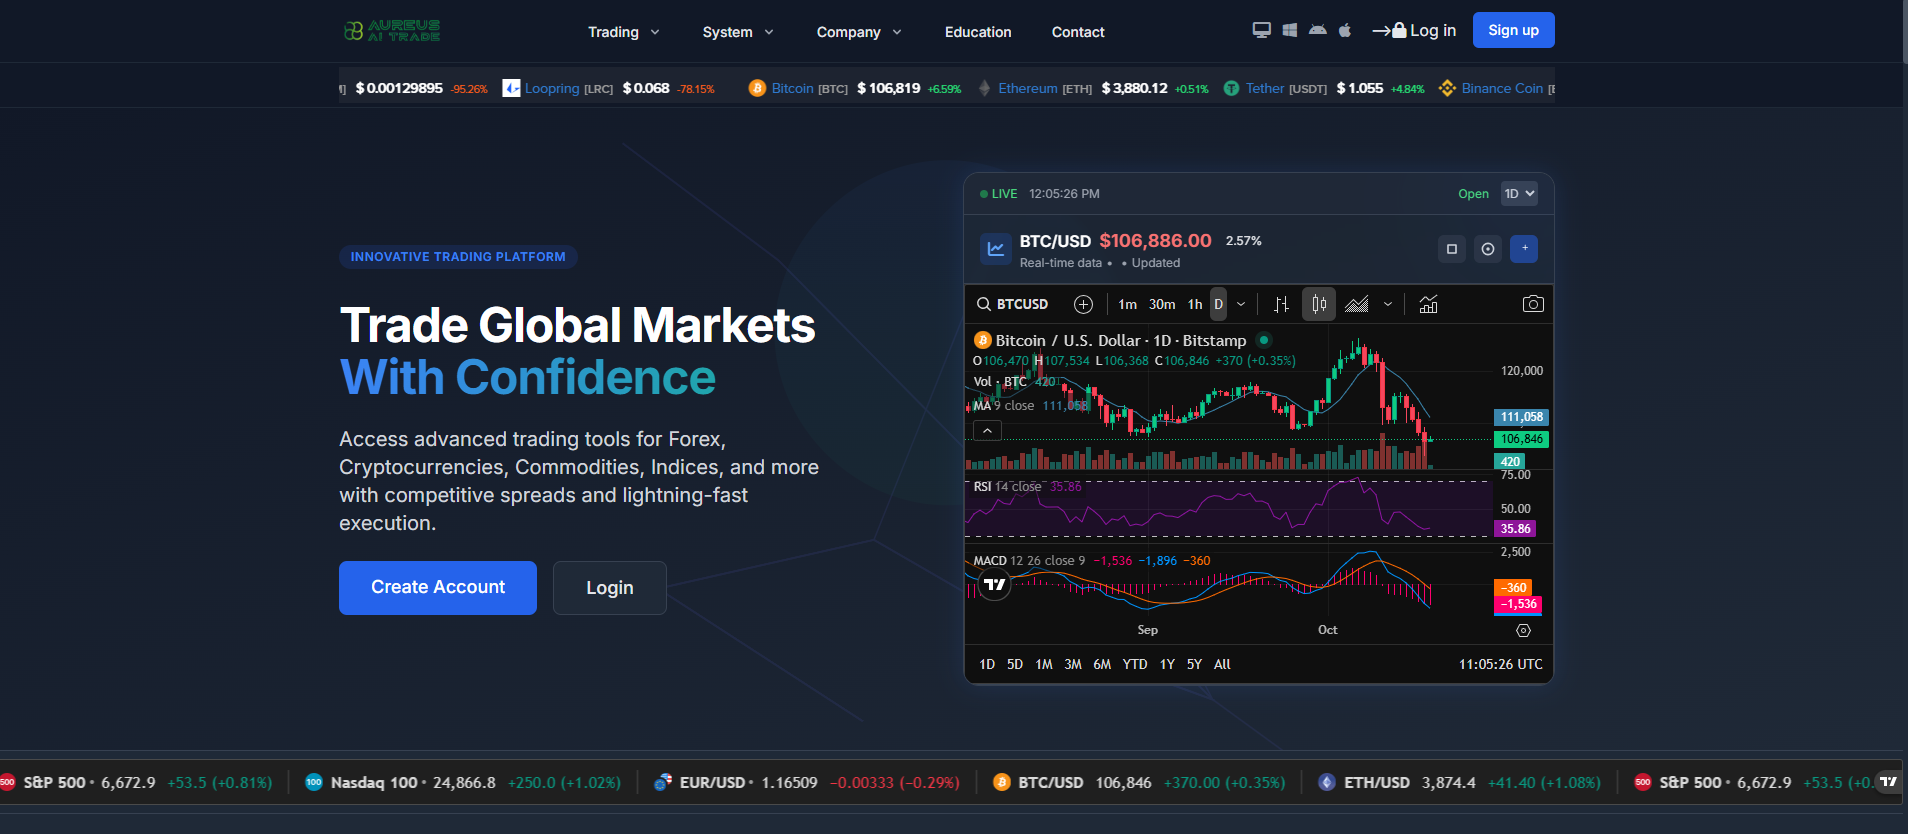This screenshot has width=1908, height=834.
Task: Open the 1D timeframe select dropdown
Action: point(1518,194)
